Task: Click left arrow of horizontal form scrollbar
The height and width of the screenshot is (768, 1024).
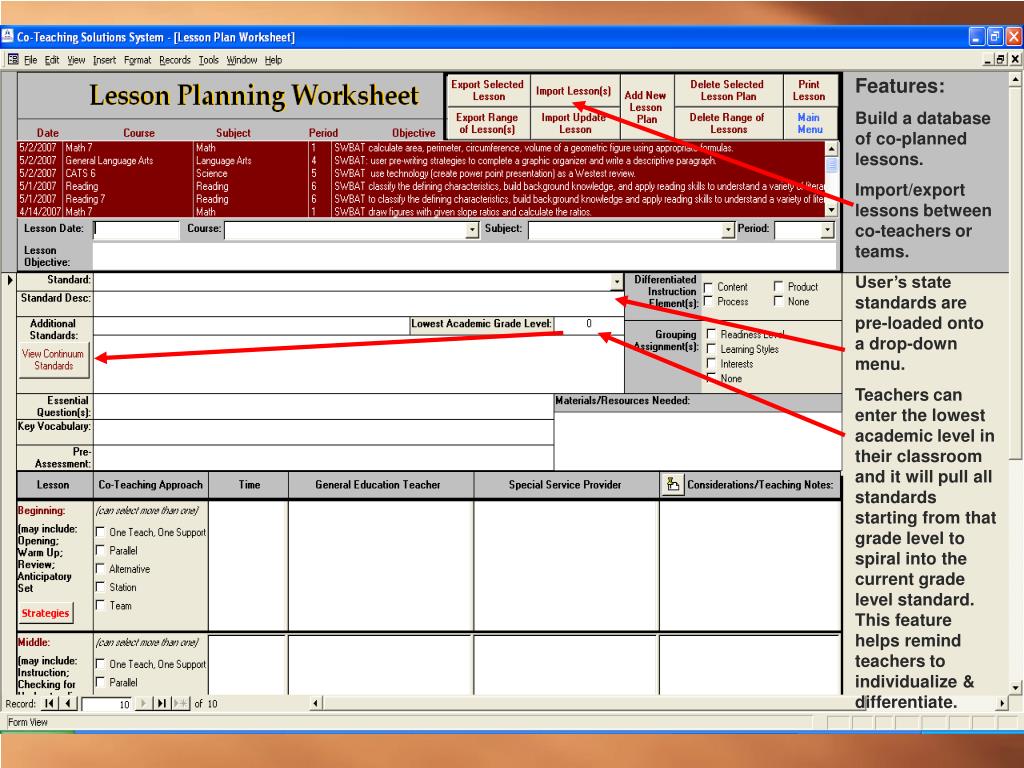Action: (x=316, y=703)
